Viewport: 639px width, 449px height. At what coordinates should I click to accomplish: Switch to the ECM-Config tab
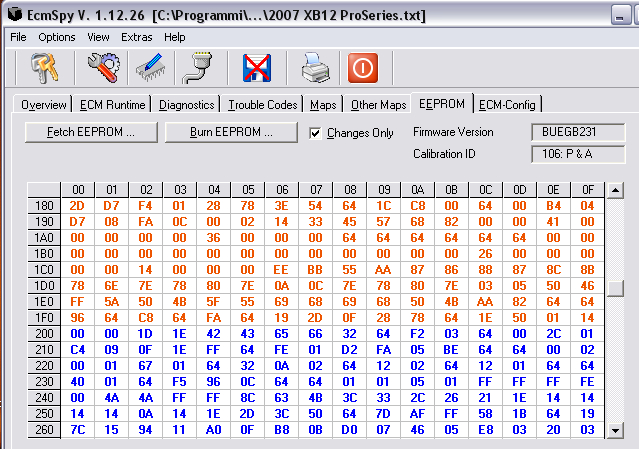(x=507, y=105)
